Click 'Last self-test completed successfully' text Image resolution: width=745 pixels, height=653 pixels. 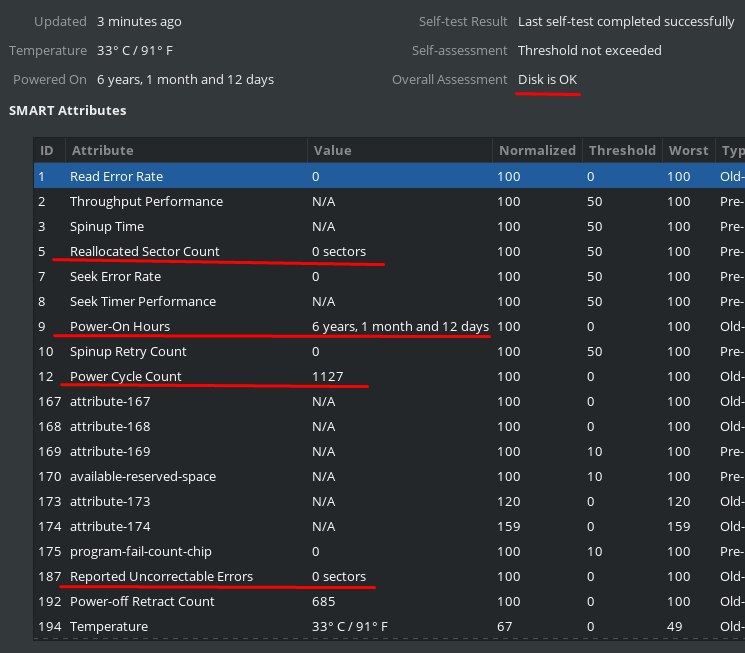pyautogui.click(x=626, y=21)
